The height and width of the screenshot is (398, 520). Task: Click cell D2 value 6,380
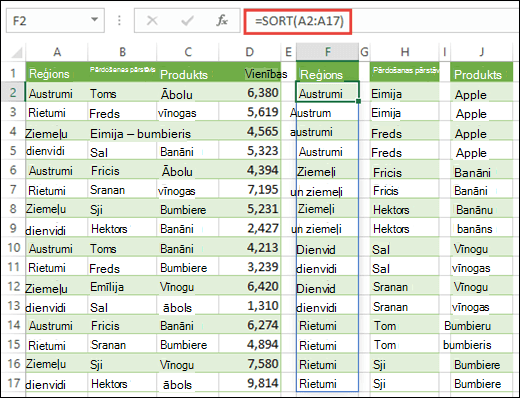click(x=249, y=92)
